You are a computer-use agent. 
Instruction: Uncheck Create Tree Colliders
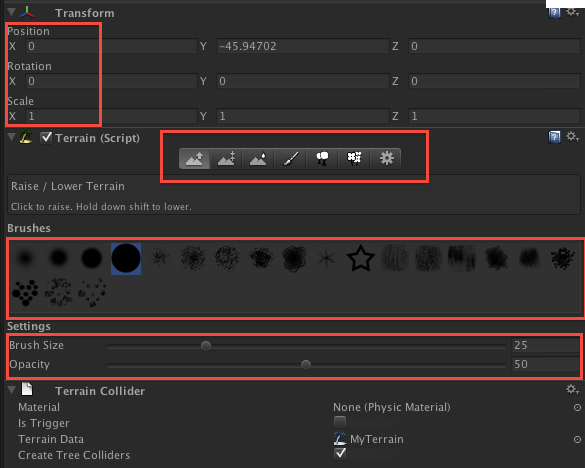(x=340, y=454)
